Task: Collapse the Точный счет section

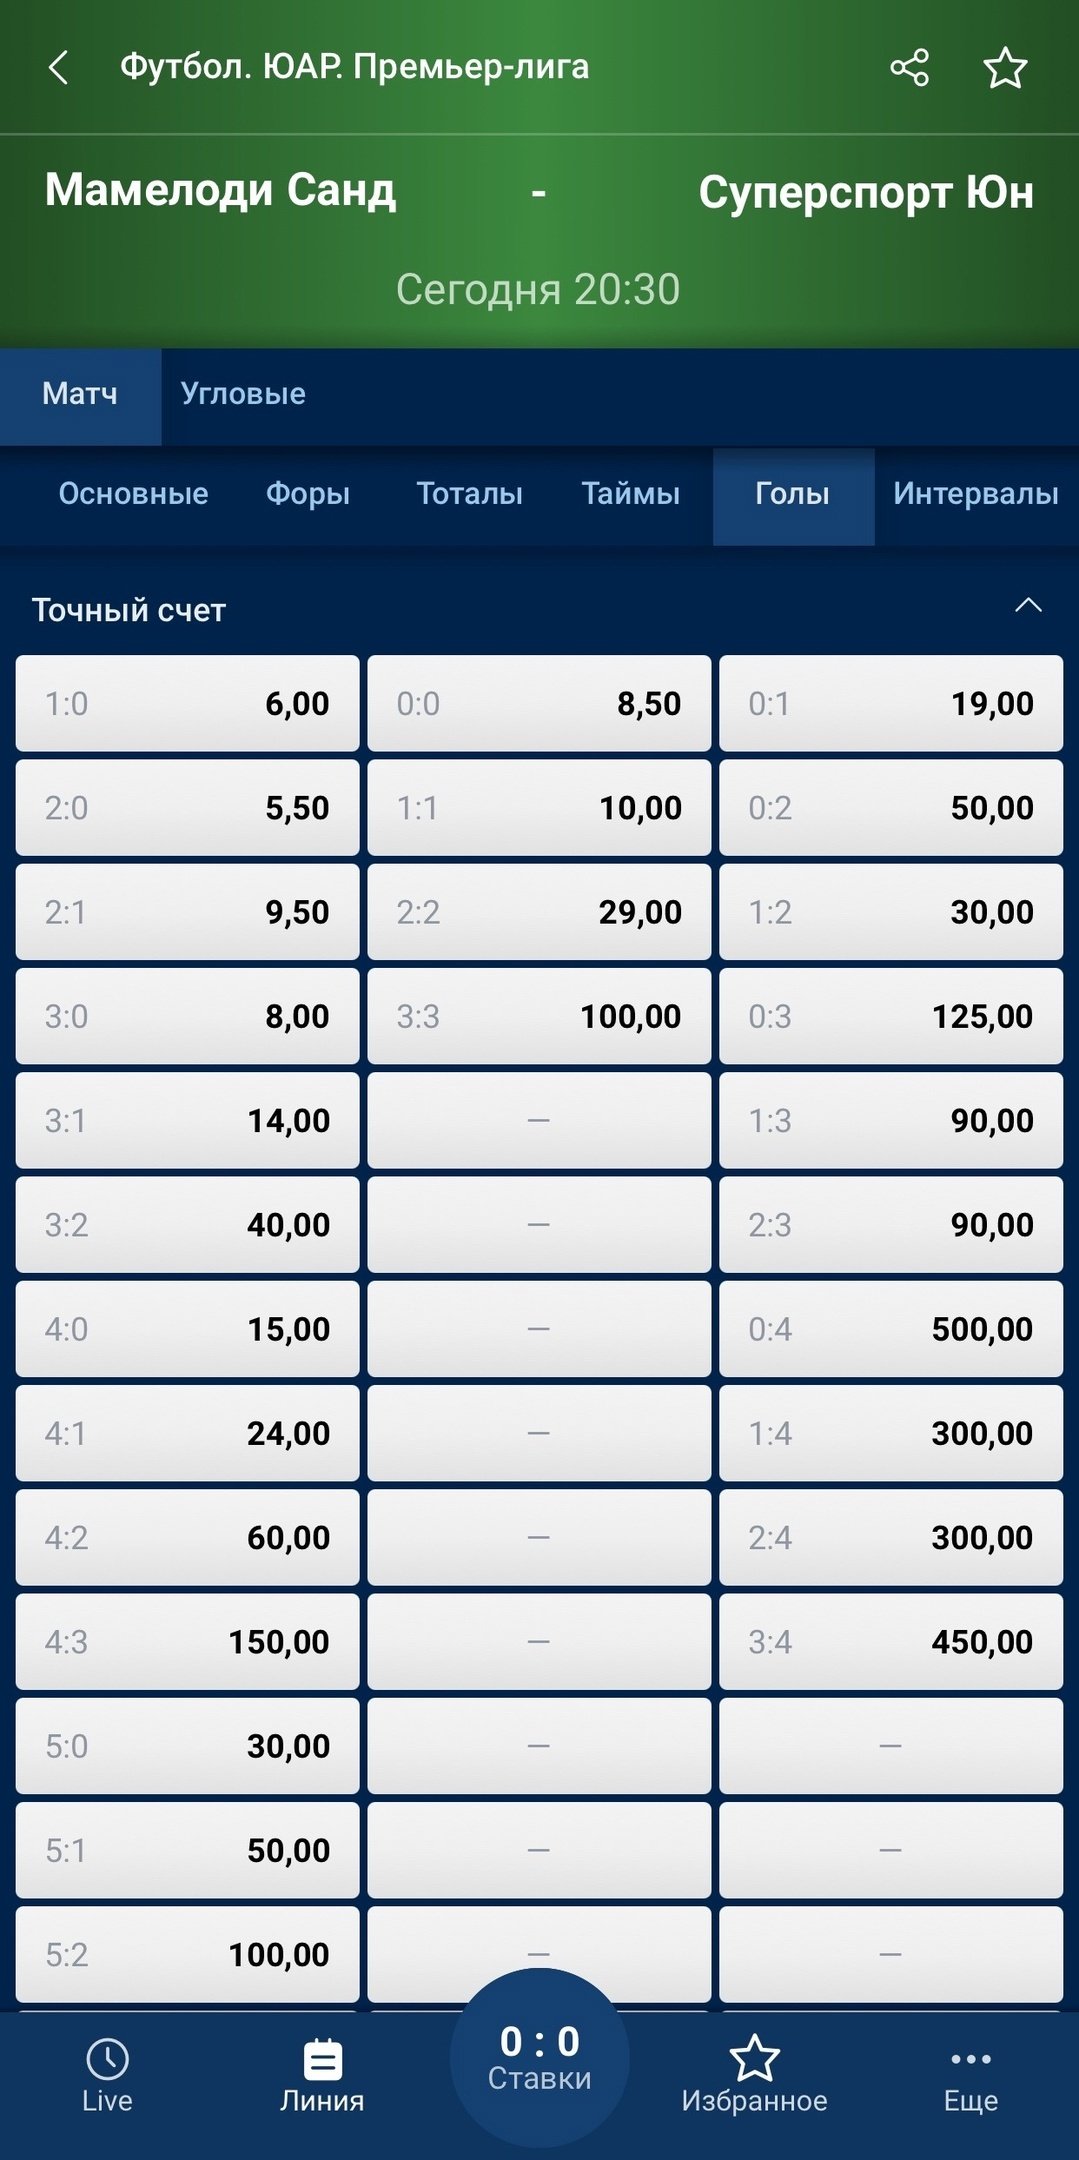Action: pyautogui.click(x=1028, y=606)
